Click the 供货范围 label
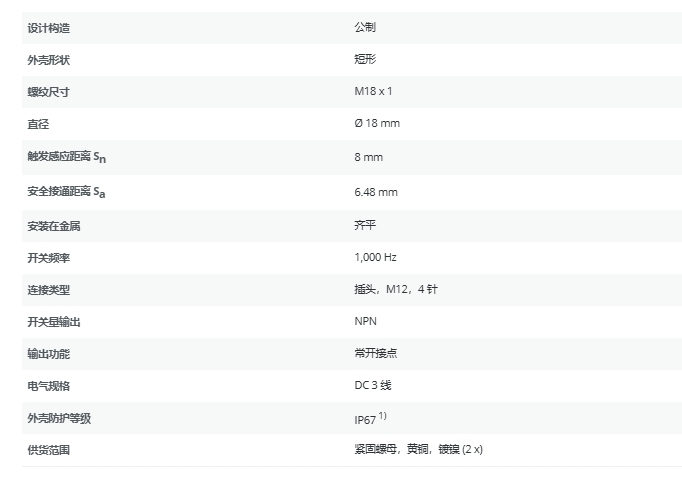The image size is (682, 477). click(48, 450)
